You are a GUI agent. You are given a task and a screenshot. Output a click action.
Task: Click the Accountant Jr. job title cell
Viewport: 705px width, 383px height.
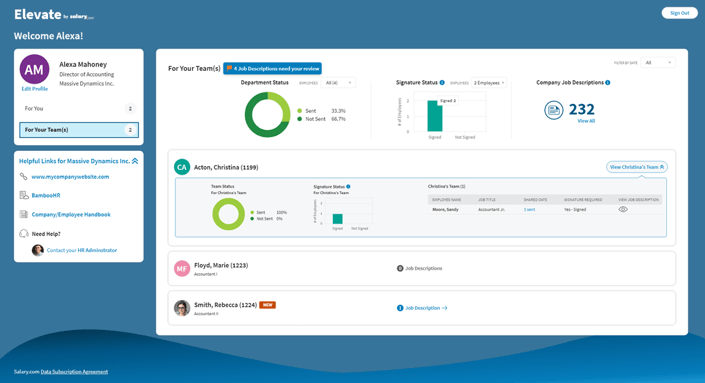tap(491, 209)
